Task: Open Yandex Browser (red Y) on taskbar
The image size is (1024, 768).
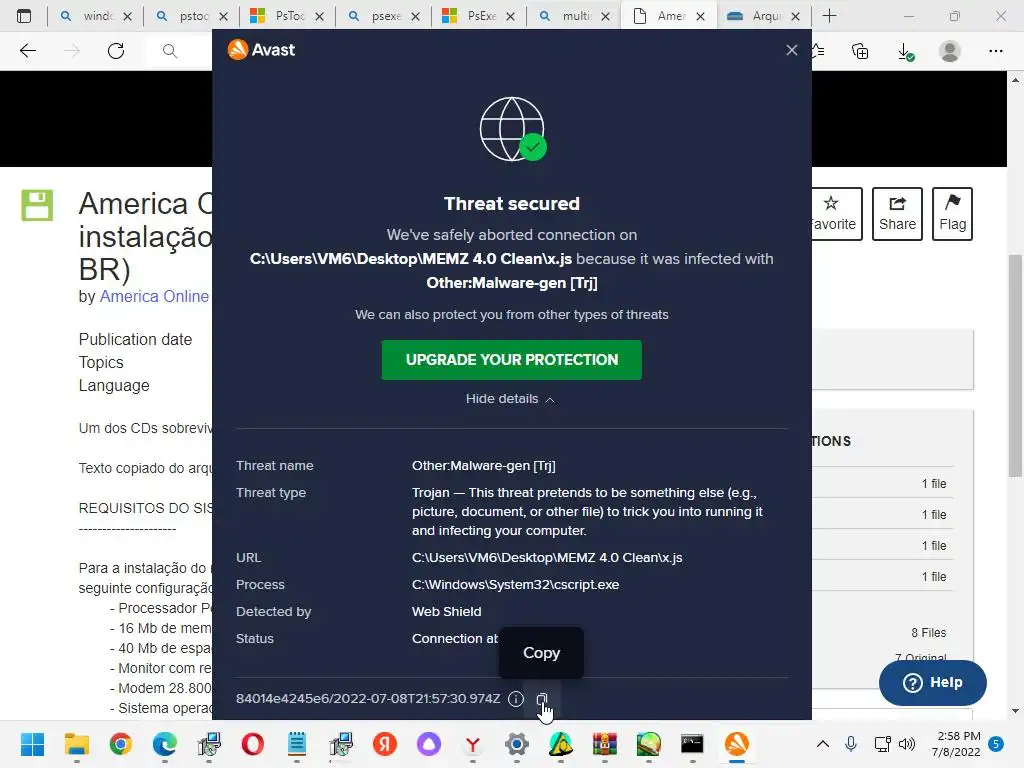Action: tap(473, 744)
